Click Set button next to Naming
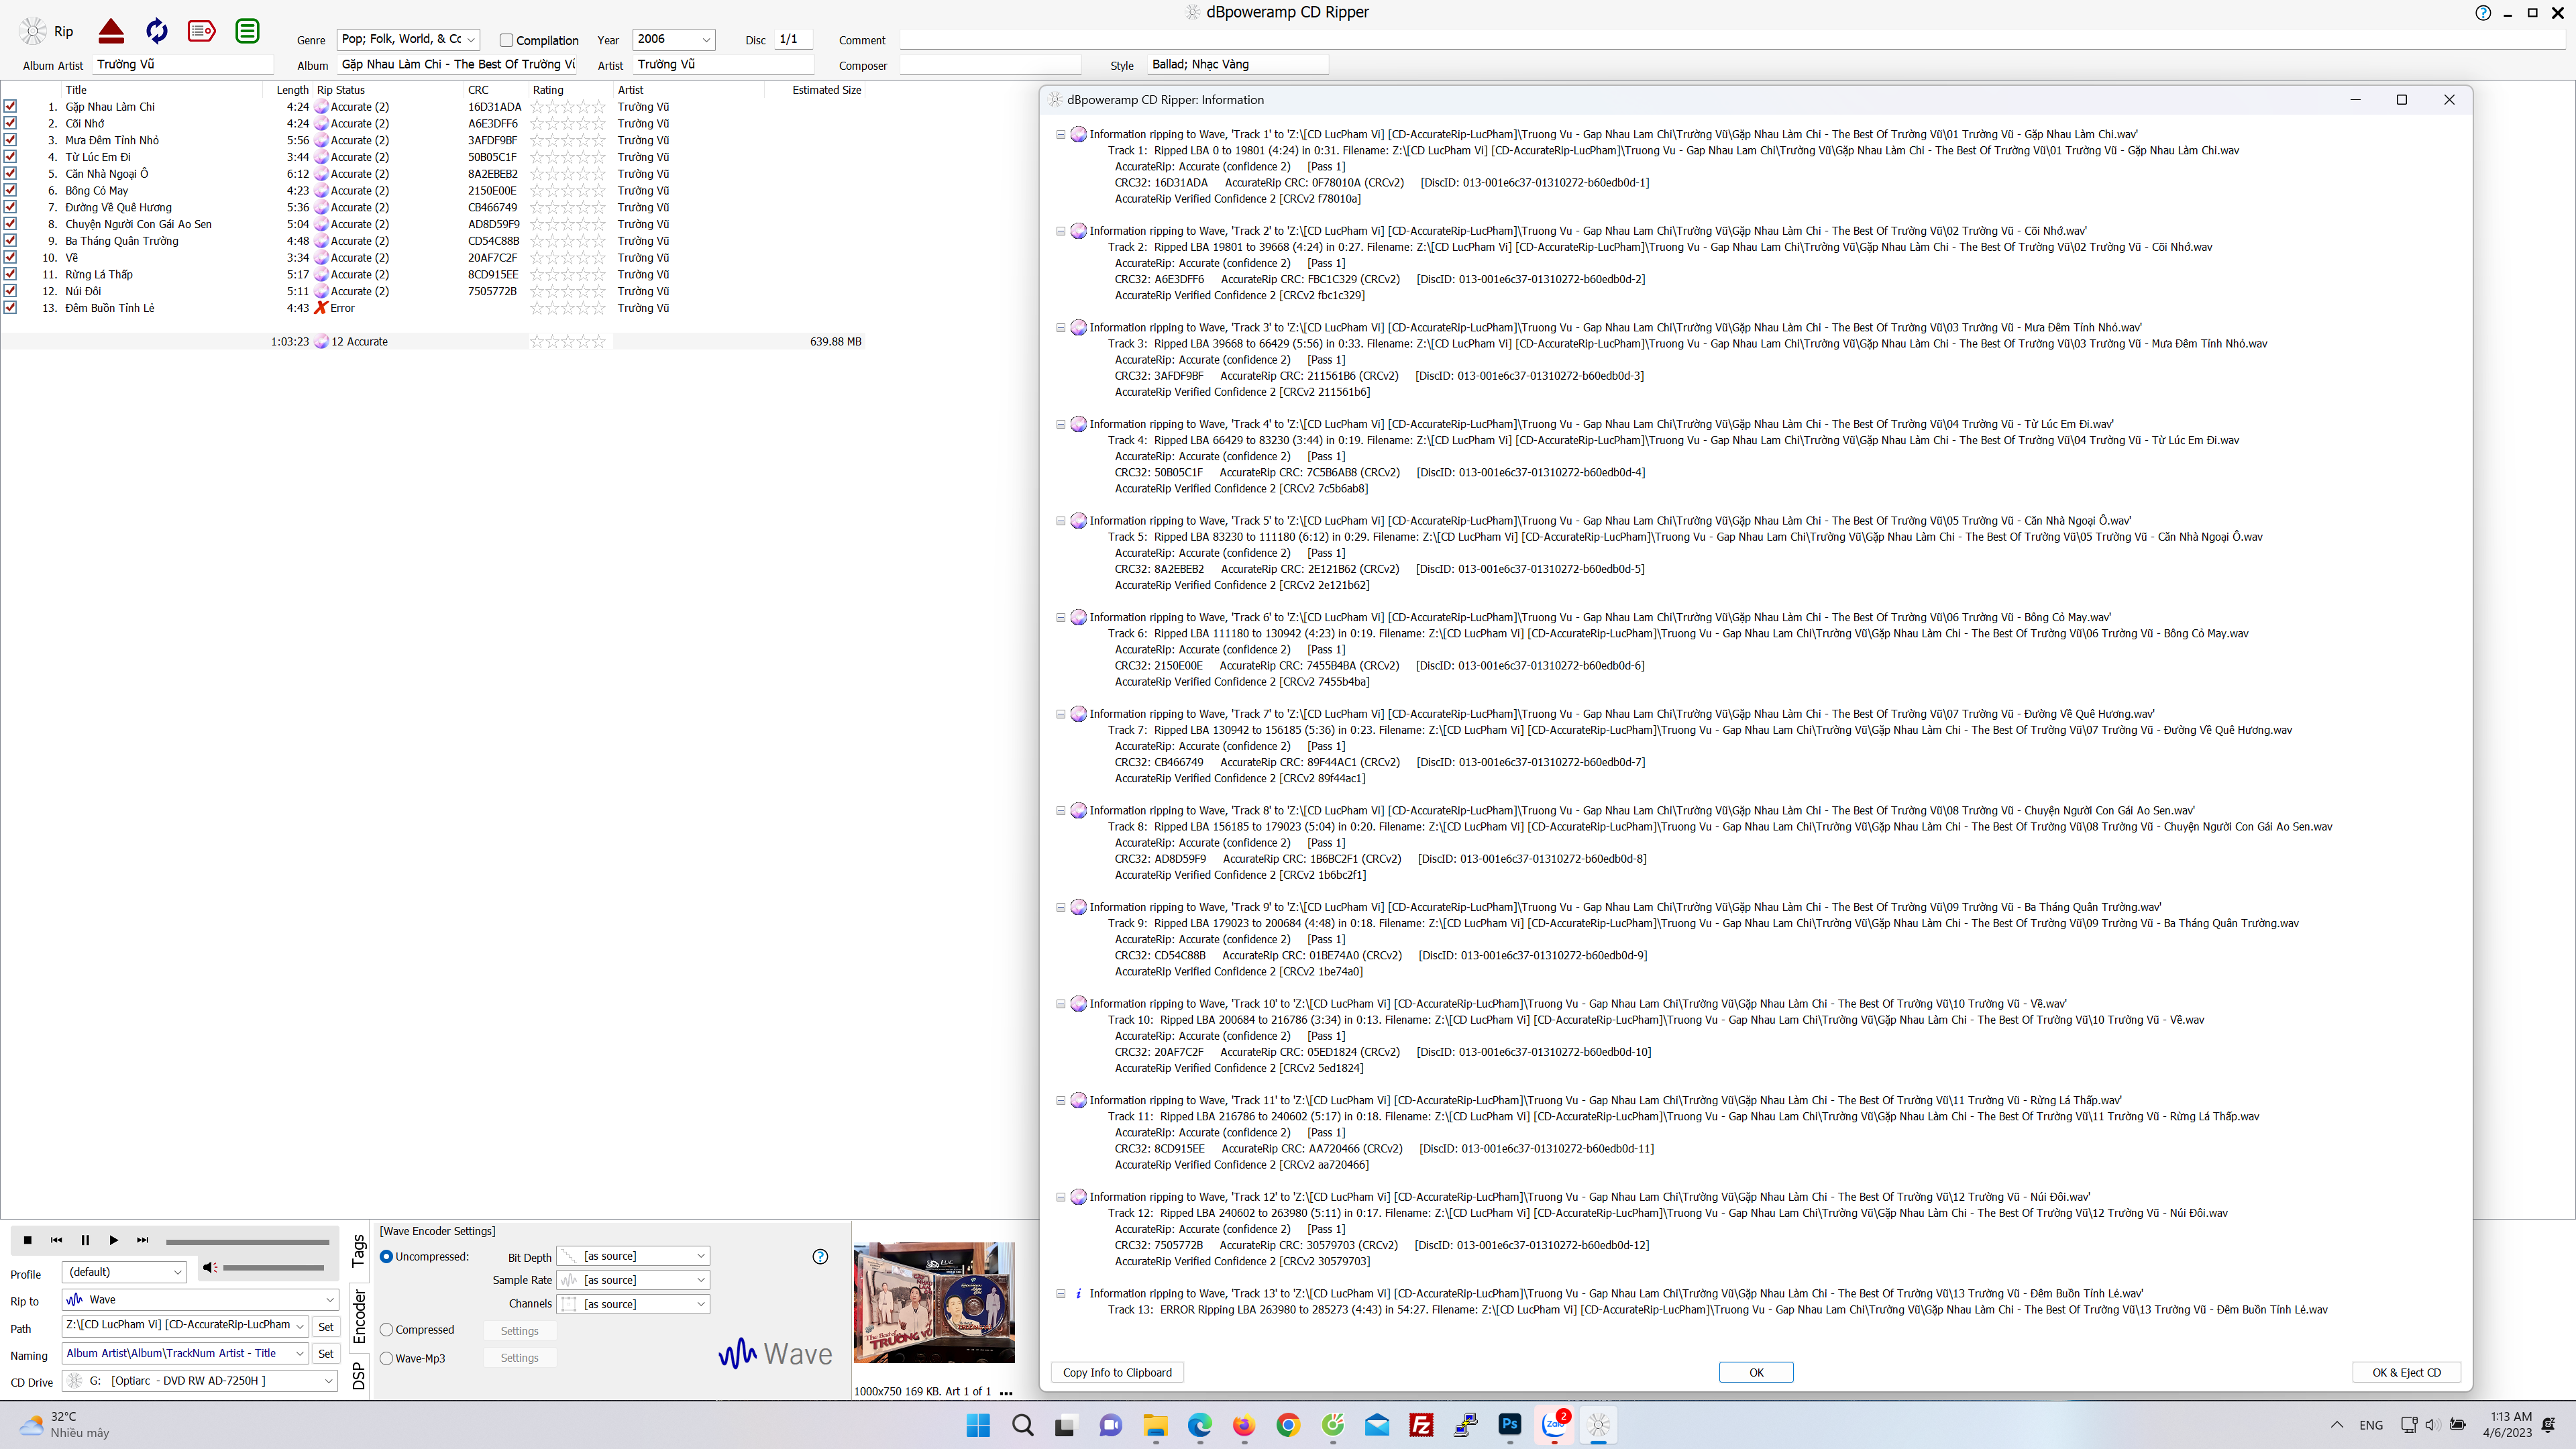 click(326, 1354)
